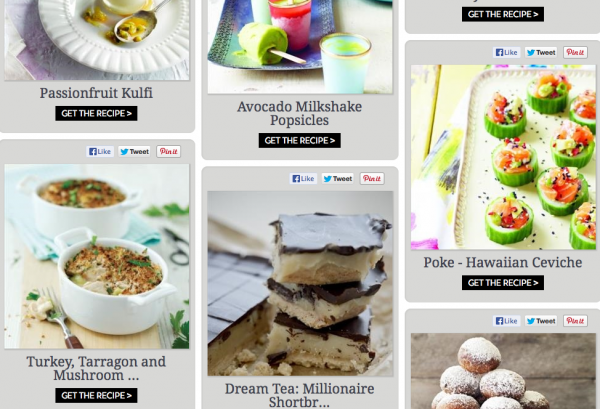The width and height of the screenshot is (600, 409).
Task: Open the Poke cucumber cups photo
Action: tap(503, 157)
